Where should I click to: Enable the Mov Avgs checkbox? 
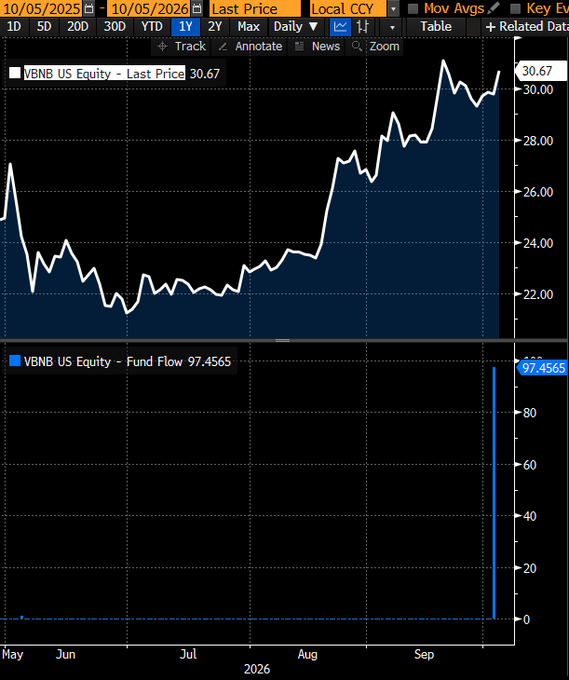click(413, 9)
